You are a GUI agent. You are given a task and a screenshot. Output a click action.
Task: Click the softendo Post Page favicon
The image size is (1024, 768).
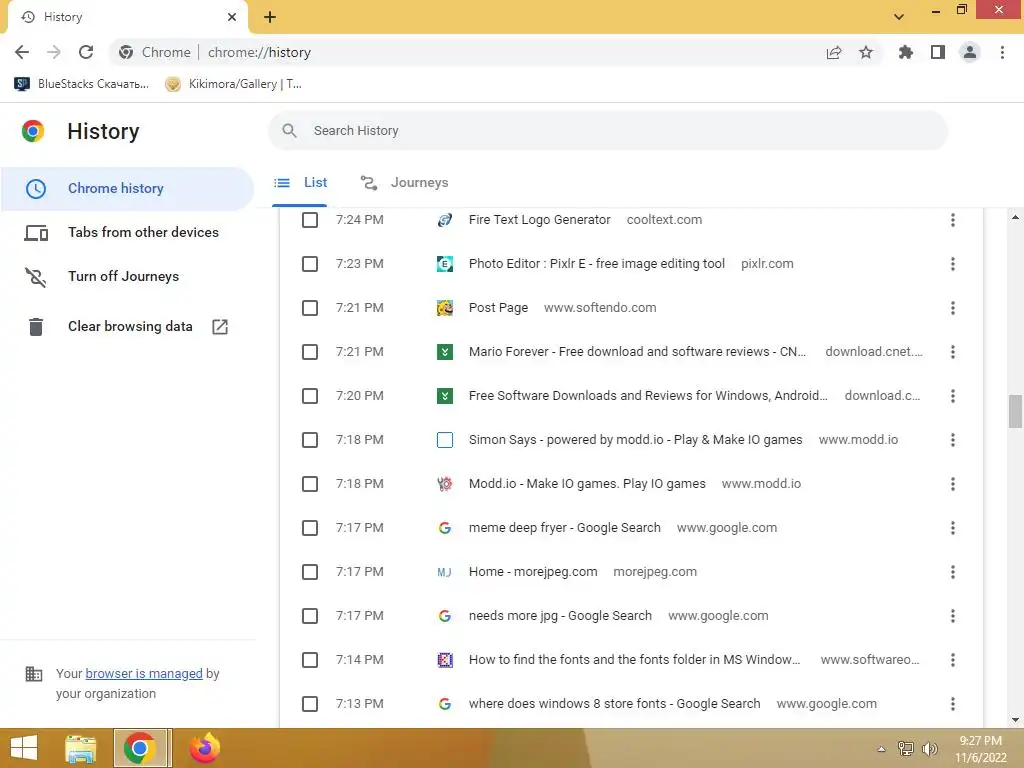click(x=445, y=308)
